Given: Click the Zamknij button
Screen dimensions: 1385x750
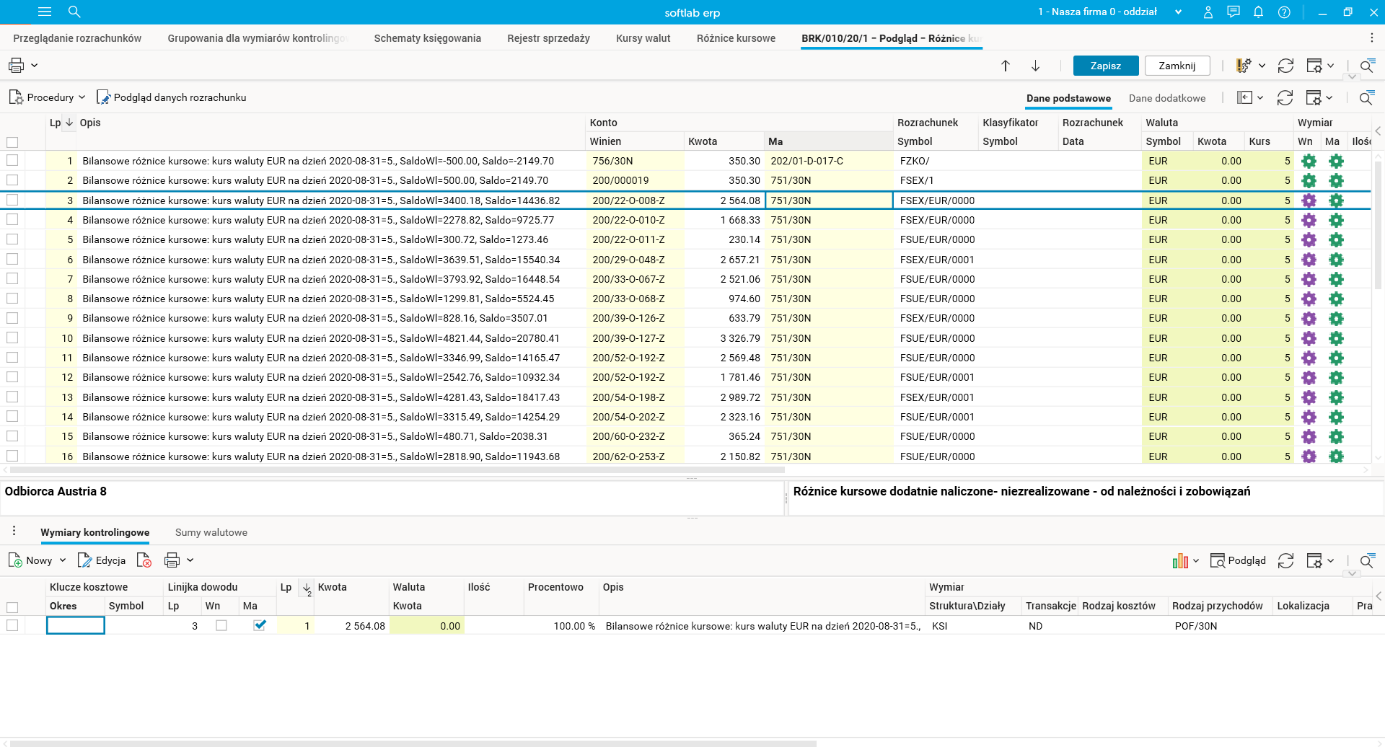Looking at the screenshot, I should (x=1176, y=66).
